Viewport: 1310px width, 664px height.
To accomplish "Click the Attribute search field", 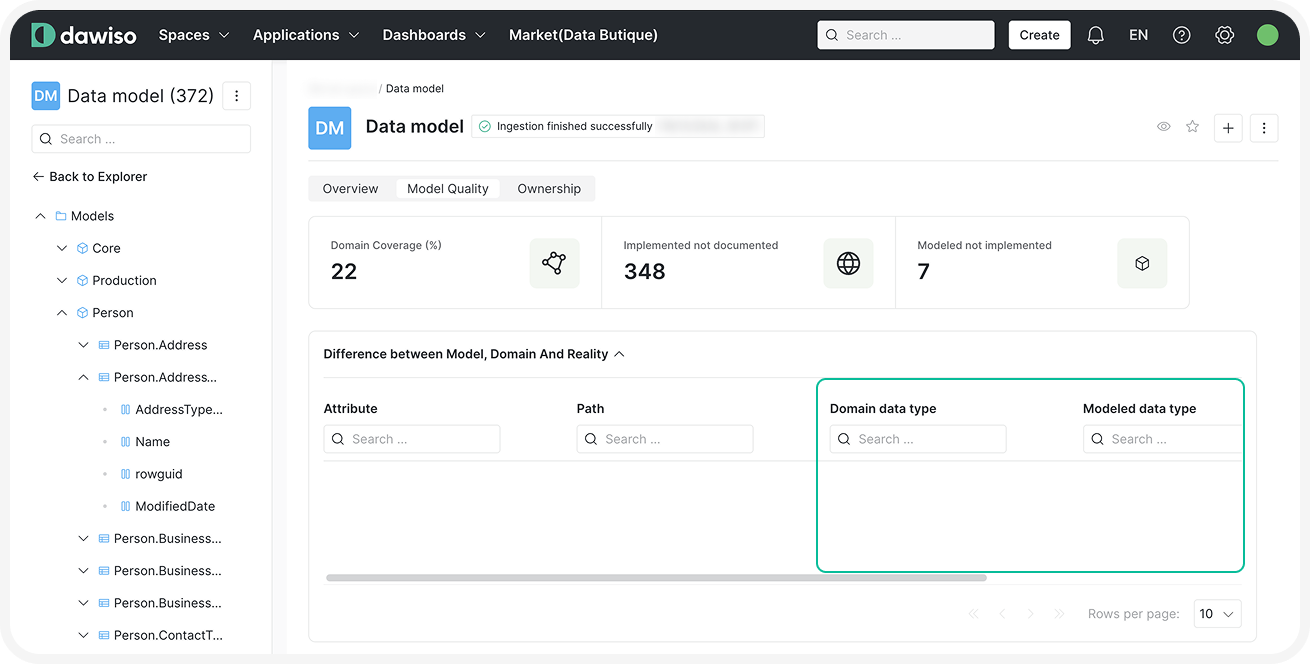I will [x=411, y=438].
